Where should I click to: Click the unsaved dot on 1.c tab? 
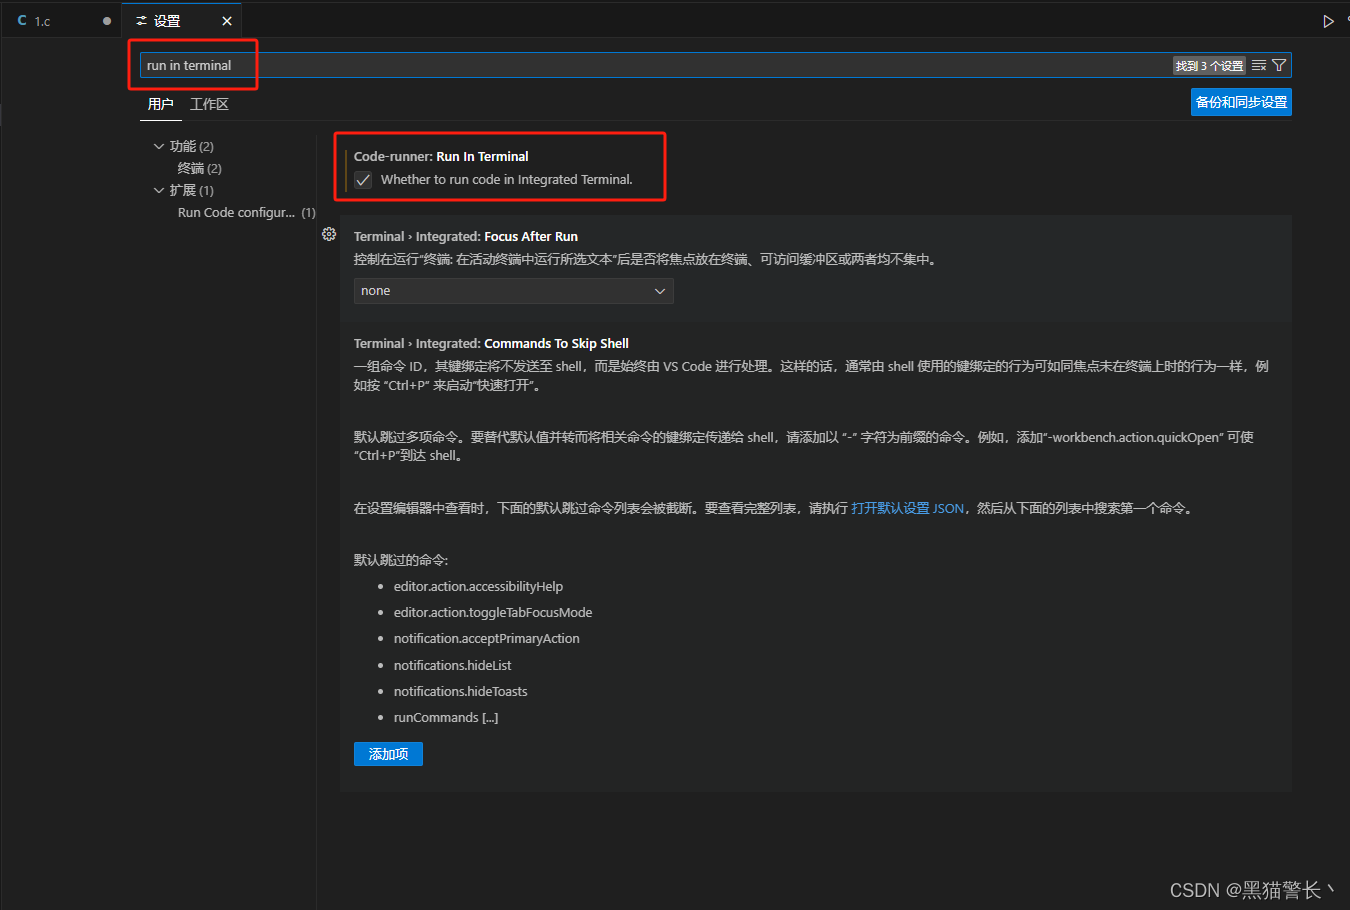tap(107, 21)
